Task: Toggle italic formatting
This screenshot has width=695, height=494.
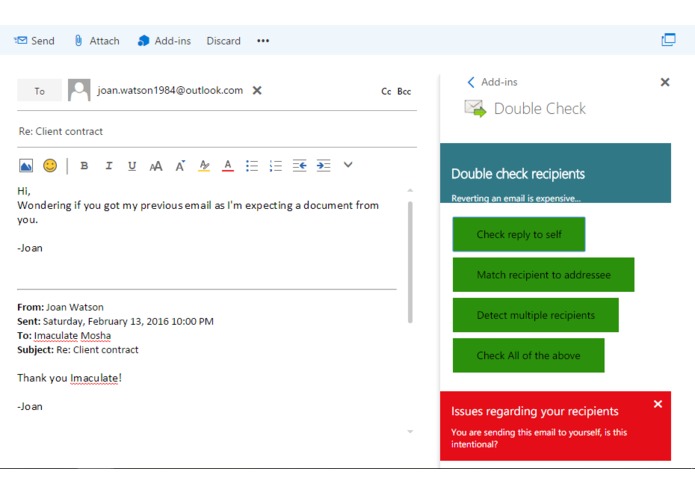Action: 108,166
